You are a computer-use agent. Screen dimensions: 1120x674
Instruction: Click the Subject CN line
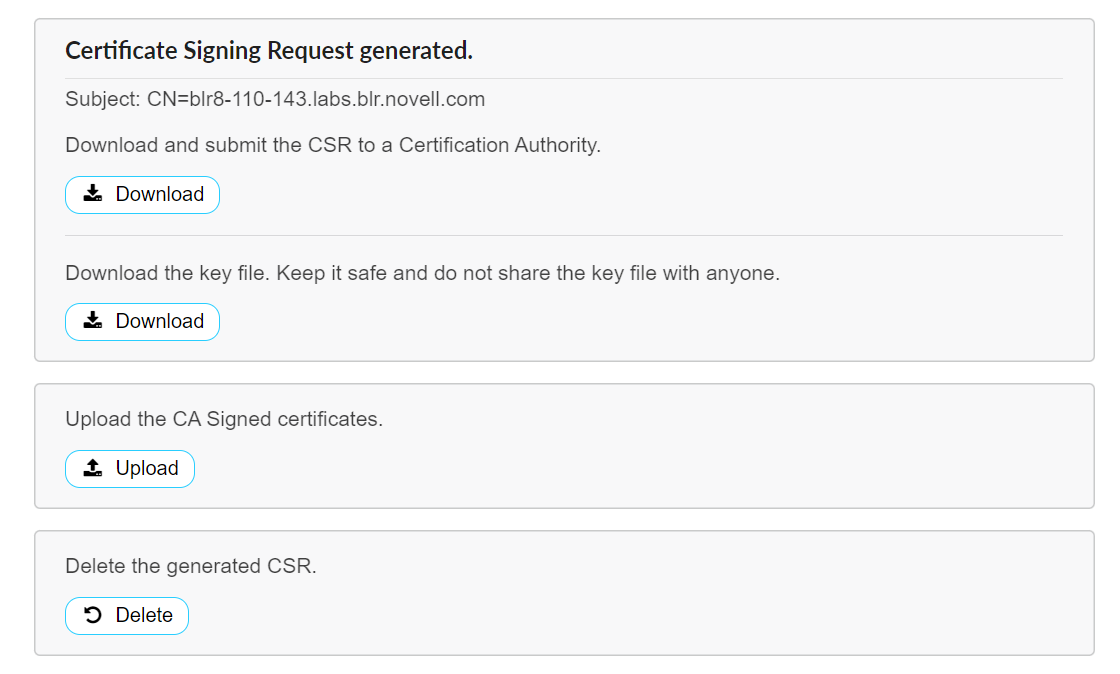coord(275,99)
